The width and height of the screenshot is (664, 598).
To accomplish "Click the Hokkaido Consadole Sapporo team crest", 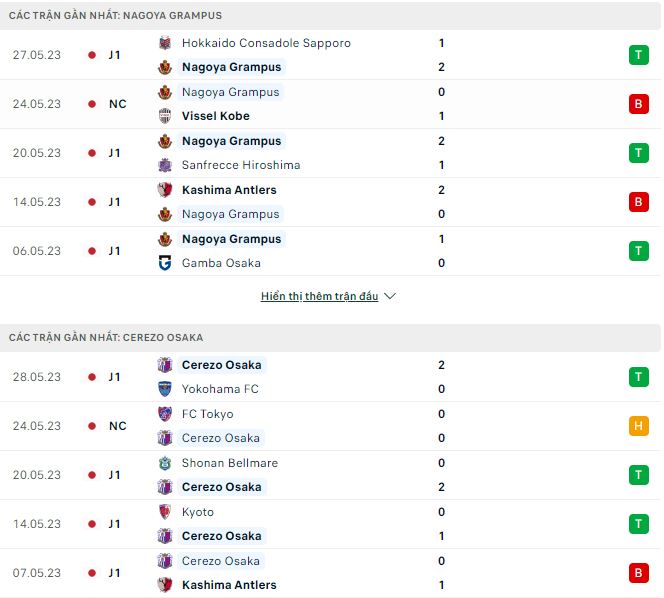I will click(165, 43).
